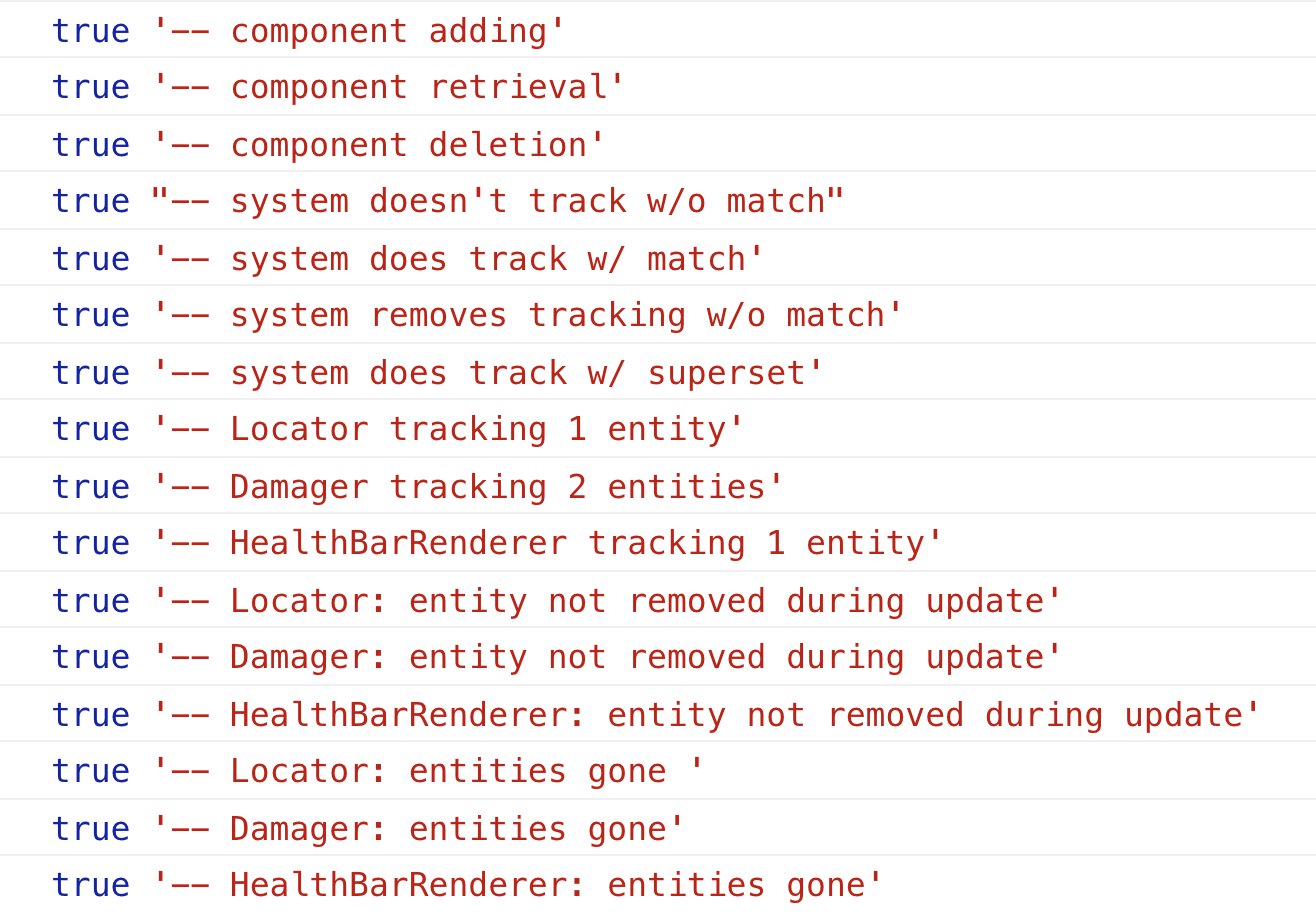1316x912 pixels.
Task: Click 'Damager: entity not removed during update' message
Action: (x=606, y=657)
